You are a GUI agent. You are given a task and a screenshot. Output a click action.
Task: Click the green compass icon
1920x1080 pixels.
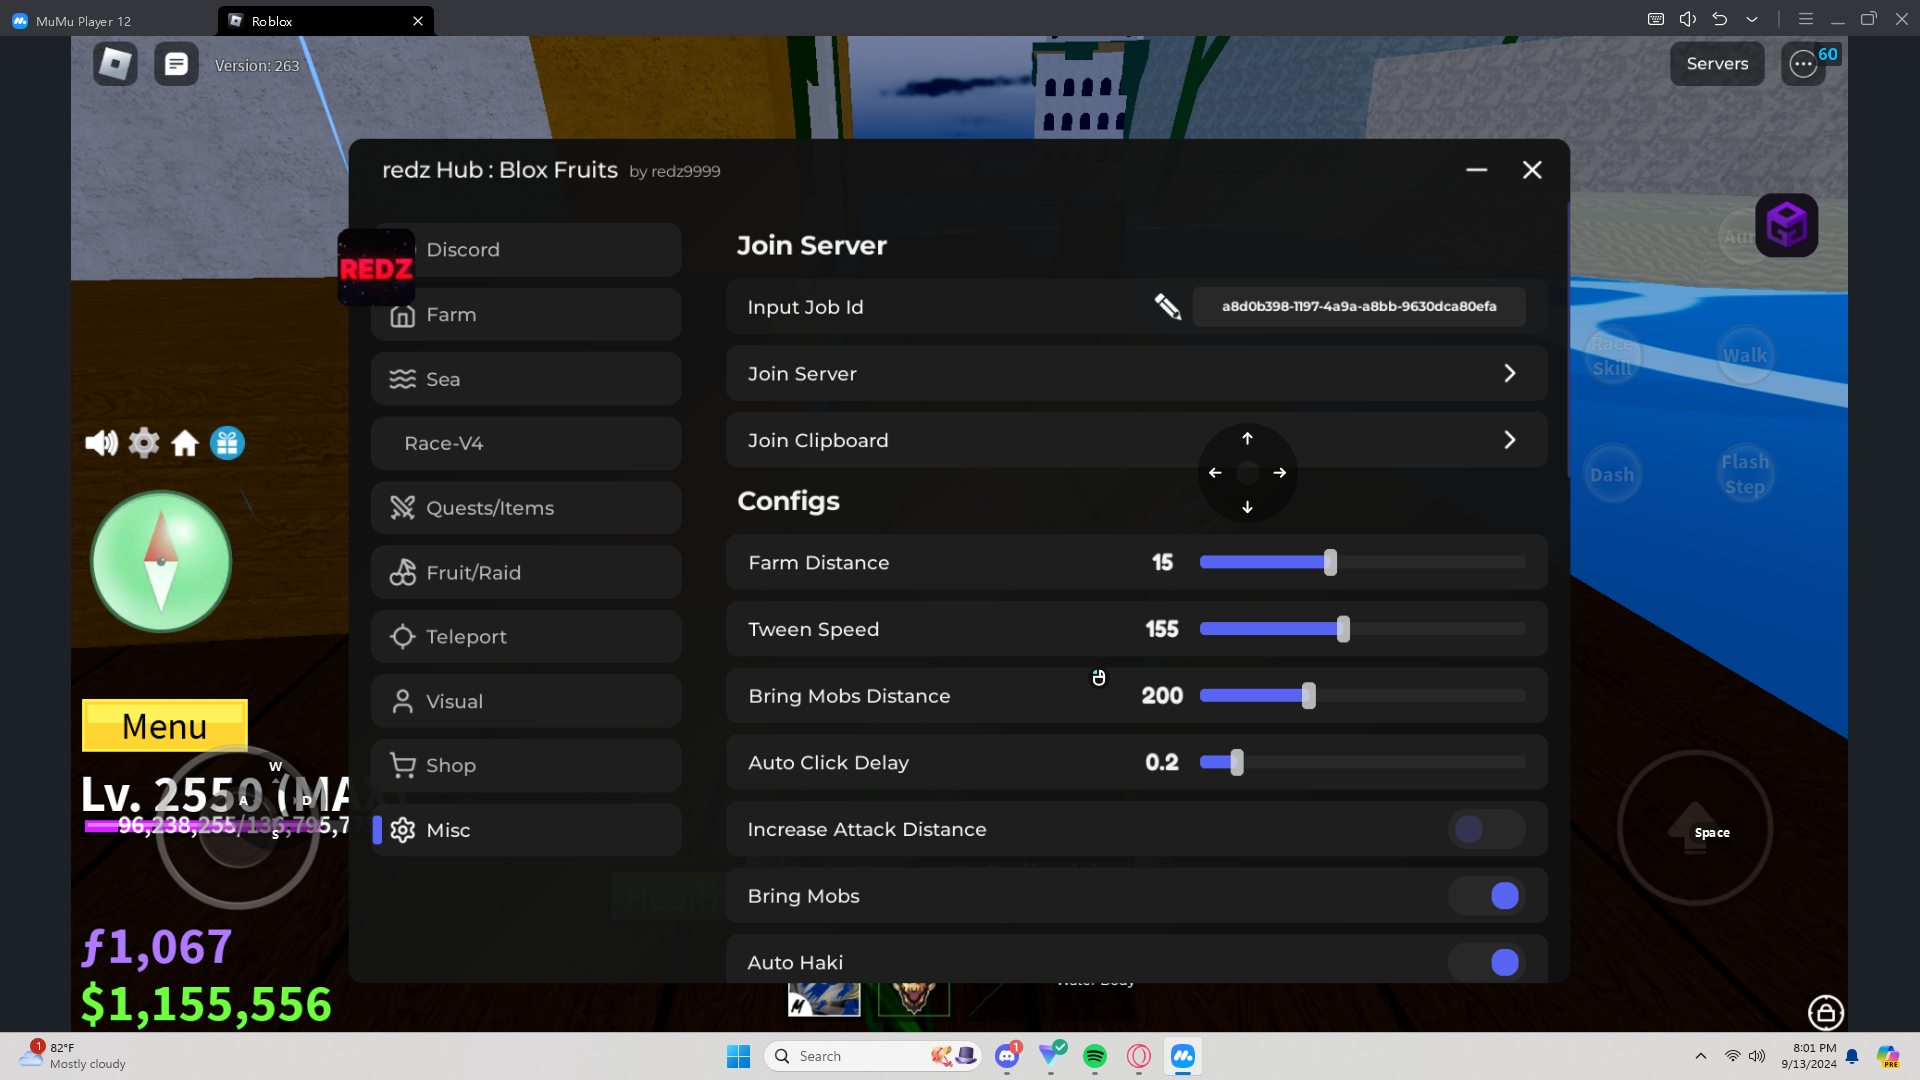161,561
